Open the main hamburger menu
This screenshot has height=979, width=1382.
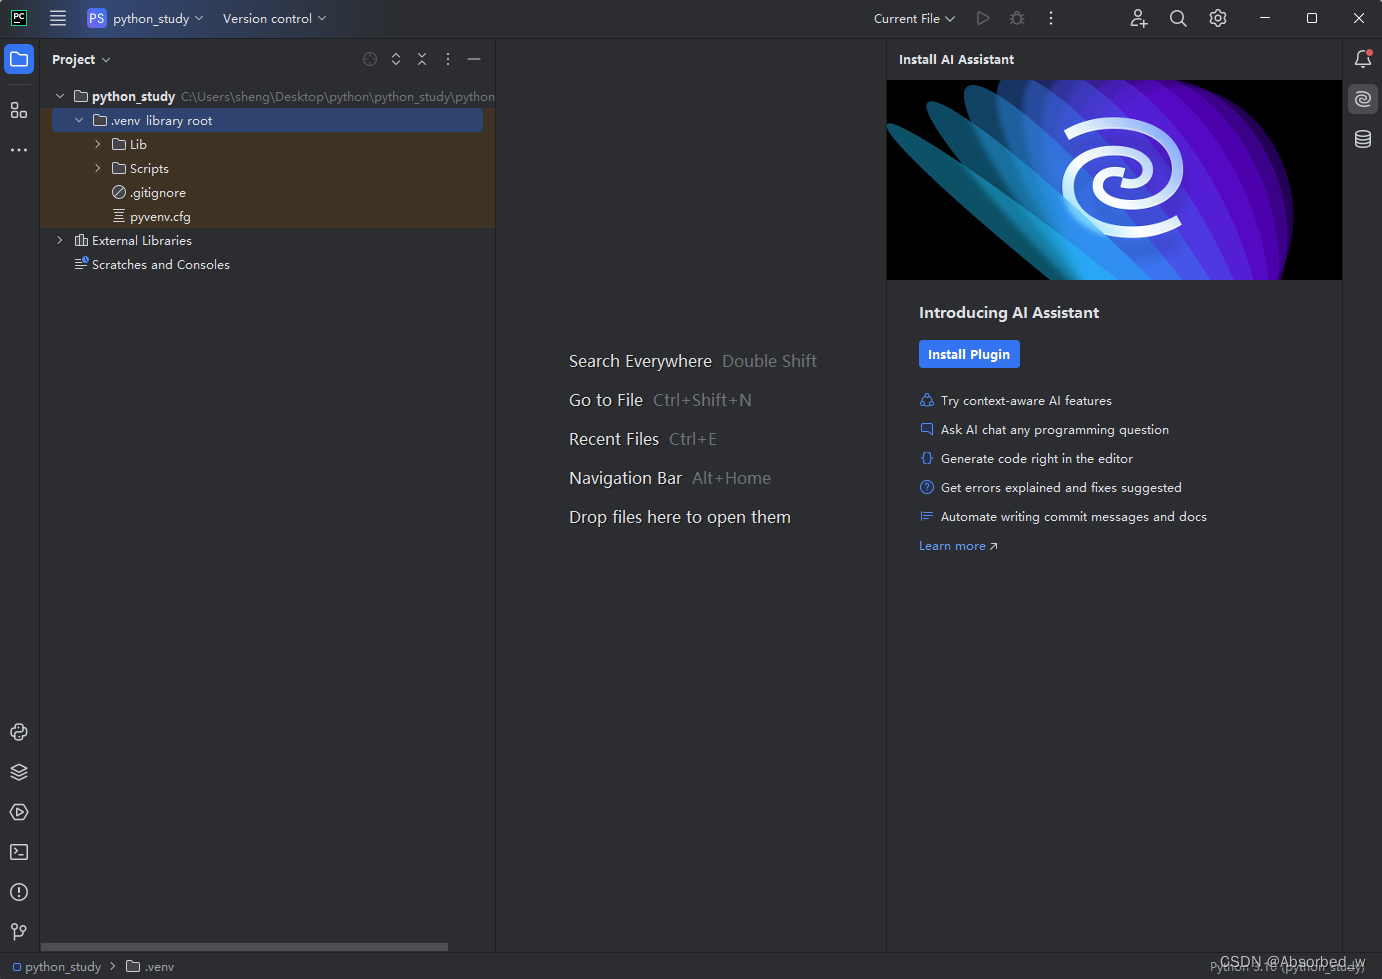pos(58,18)
